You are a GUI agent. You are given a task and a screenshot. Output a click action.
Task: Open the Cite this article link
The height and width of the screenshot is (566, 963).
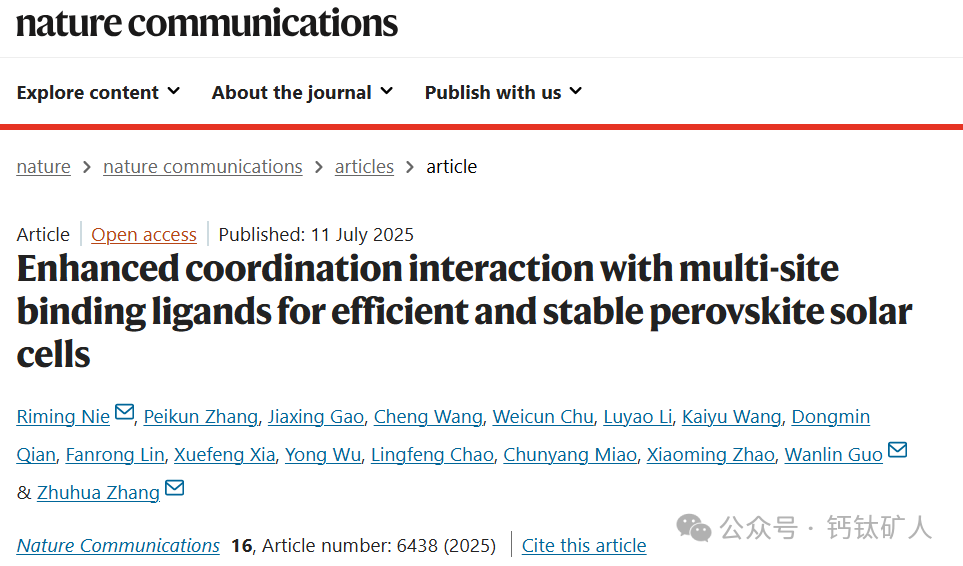(584, 545)
